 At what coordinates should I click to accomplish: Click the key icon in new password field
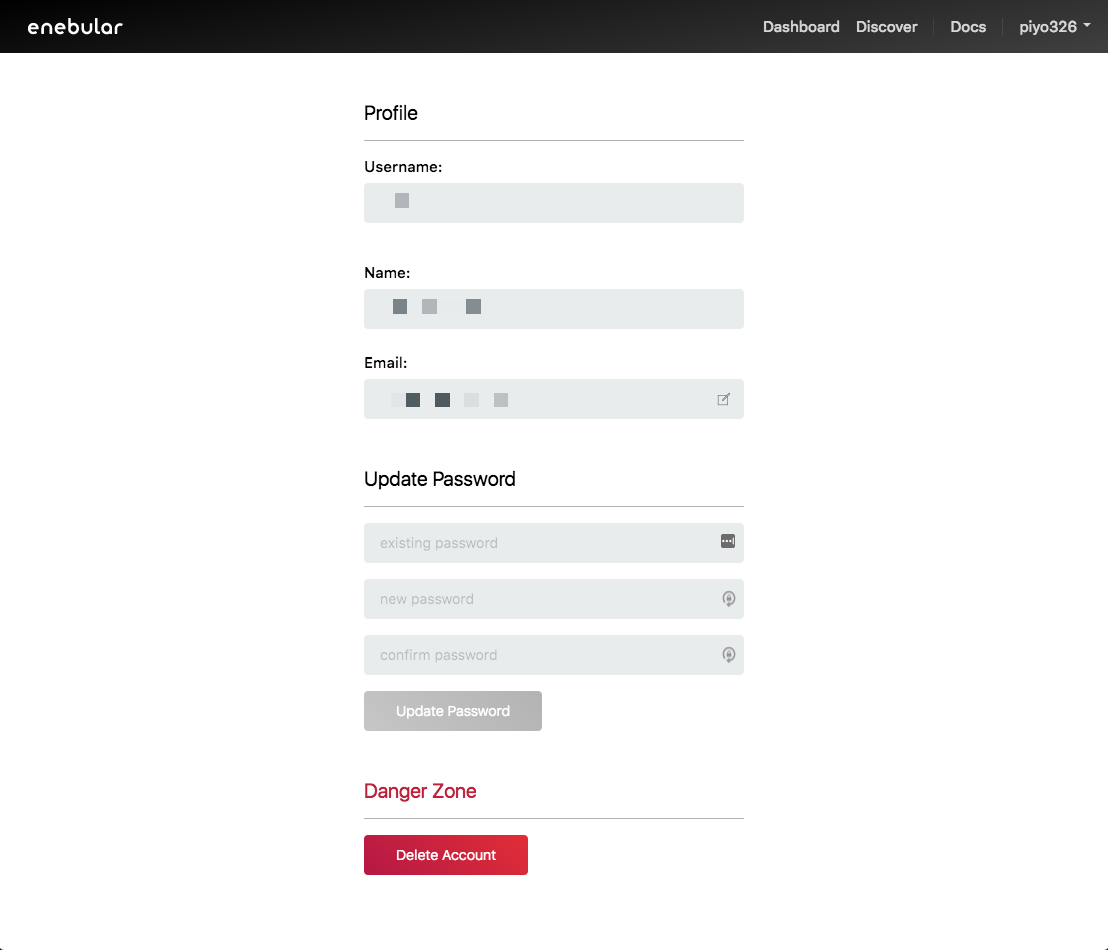728,599
